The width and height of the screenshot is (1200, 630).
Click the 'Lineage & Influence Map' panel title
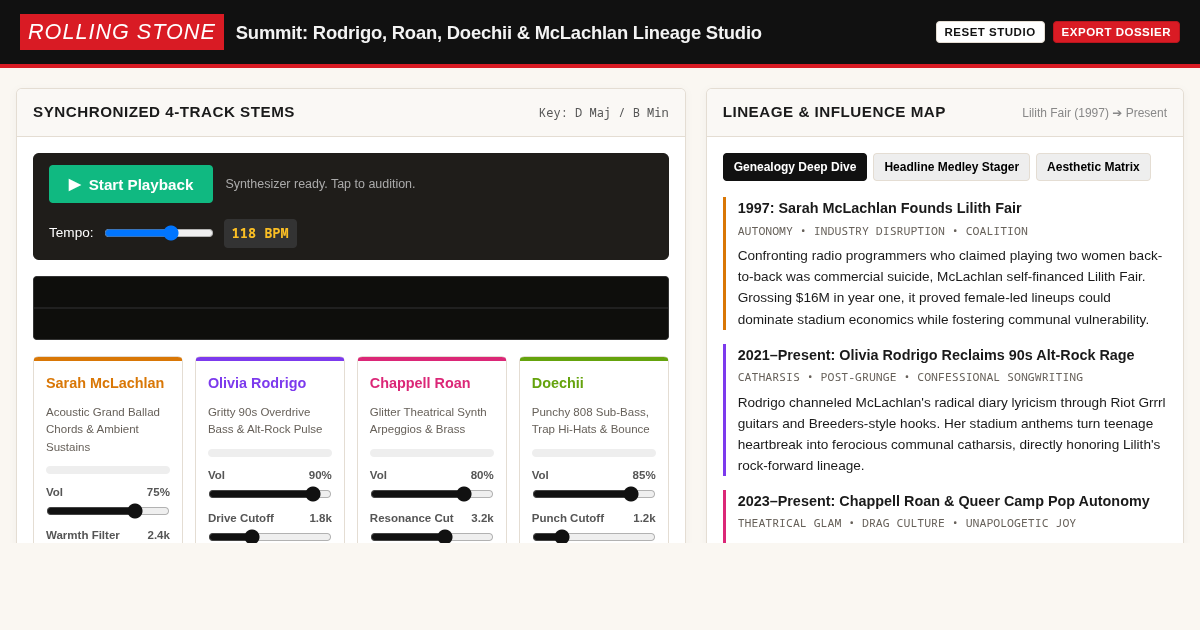click(834, 112)
